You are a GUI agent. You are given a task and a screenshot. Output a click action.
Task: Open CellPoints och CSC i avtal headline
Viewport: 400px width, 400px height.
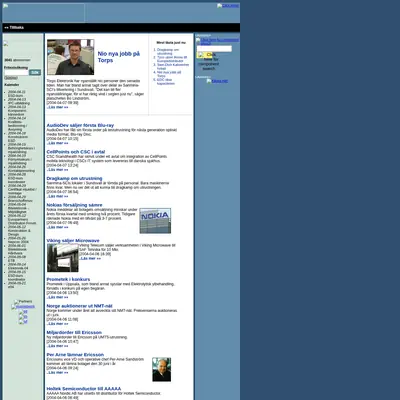[x=76, y=152]
